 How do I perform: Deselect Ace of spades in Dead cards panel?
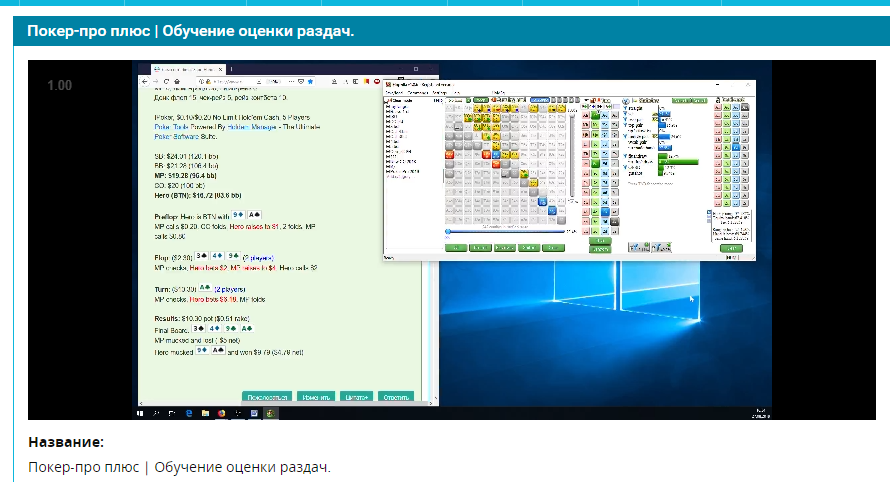(745, 107)
